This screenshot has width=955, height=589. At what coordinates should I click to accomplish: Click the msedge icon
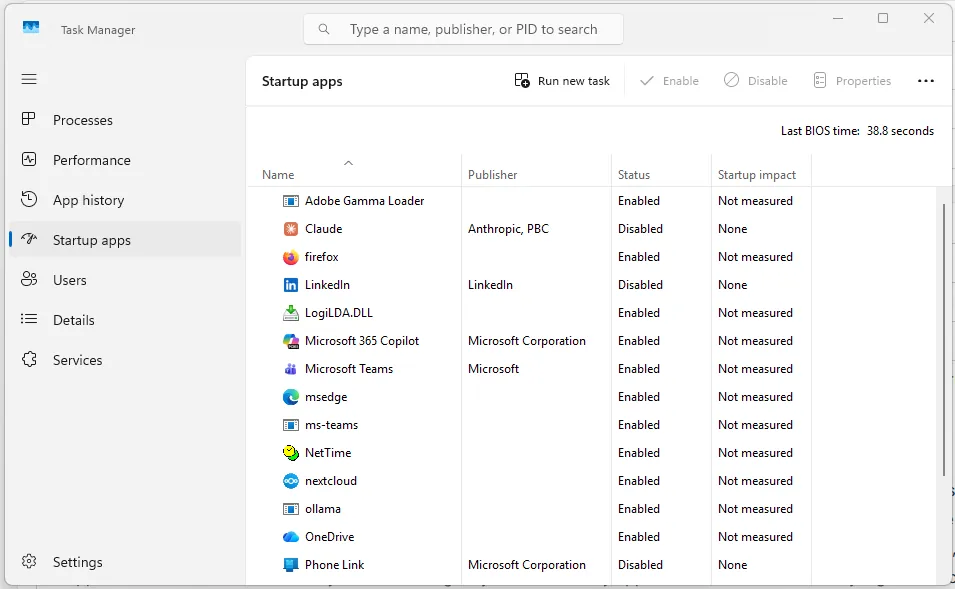[291, 397]
